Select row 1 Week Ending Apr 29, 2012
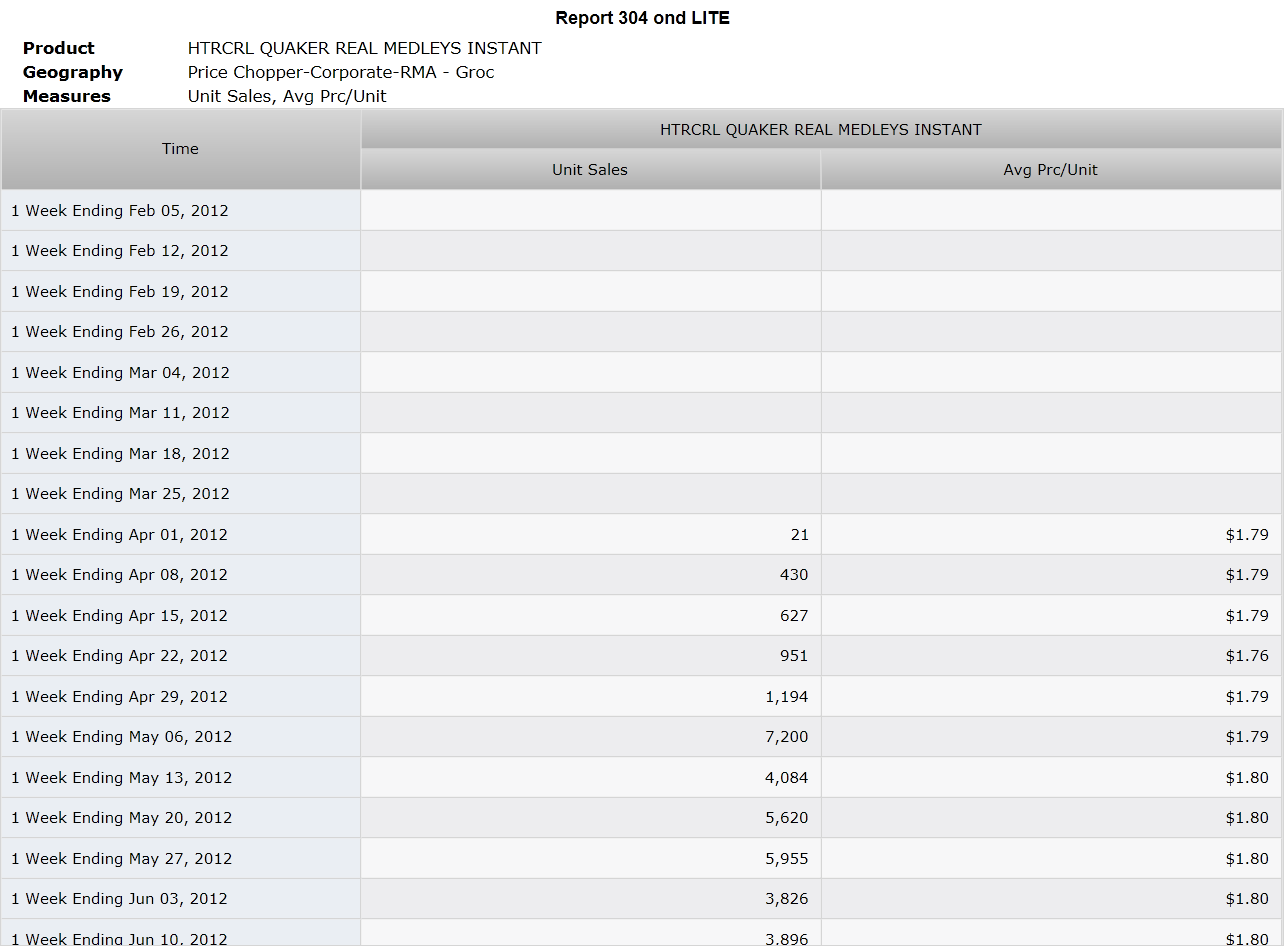The width and height of the screenshot is (1284, 946). coord(641,696)
